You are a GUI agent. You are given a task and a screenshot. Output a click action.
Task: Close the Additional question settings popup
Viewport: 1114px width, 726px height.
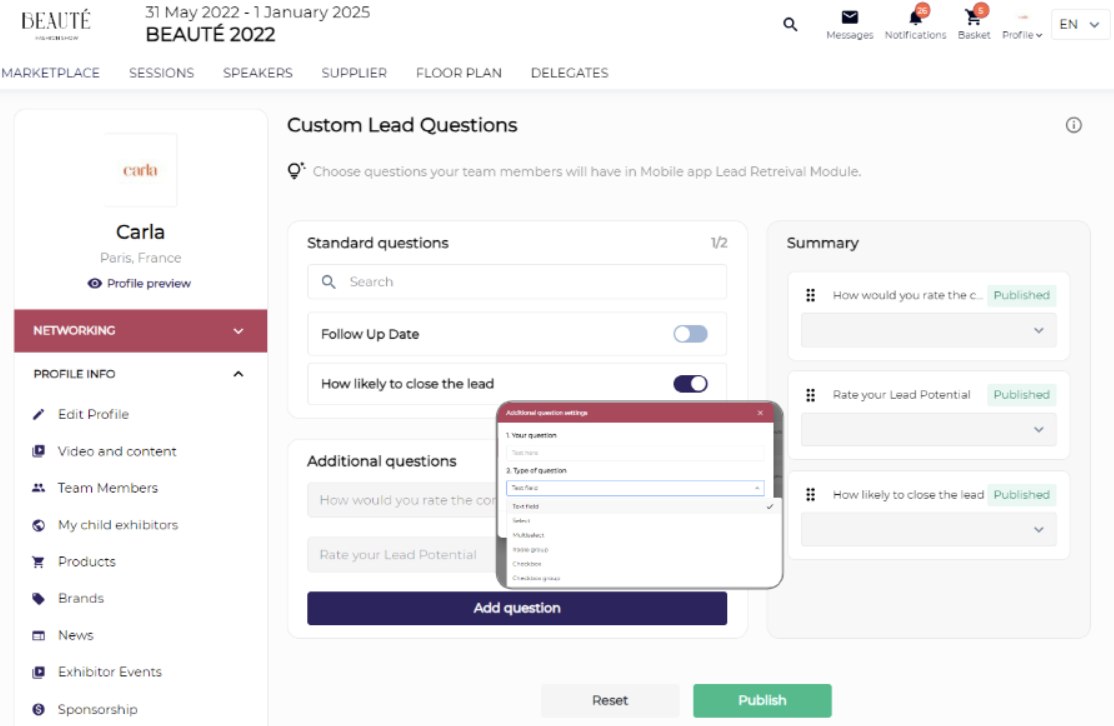point(760,413)
